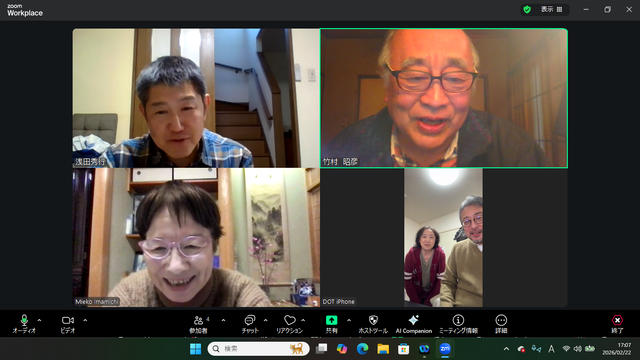Start screen sharing with the 共有 button

click(x=331, y=324)
